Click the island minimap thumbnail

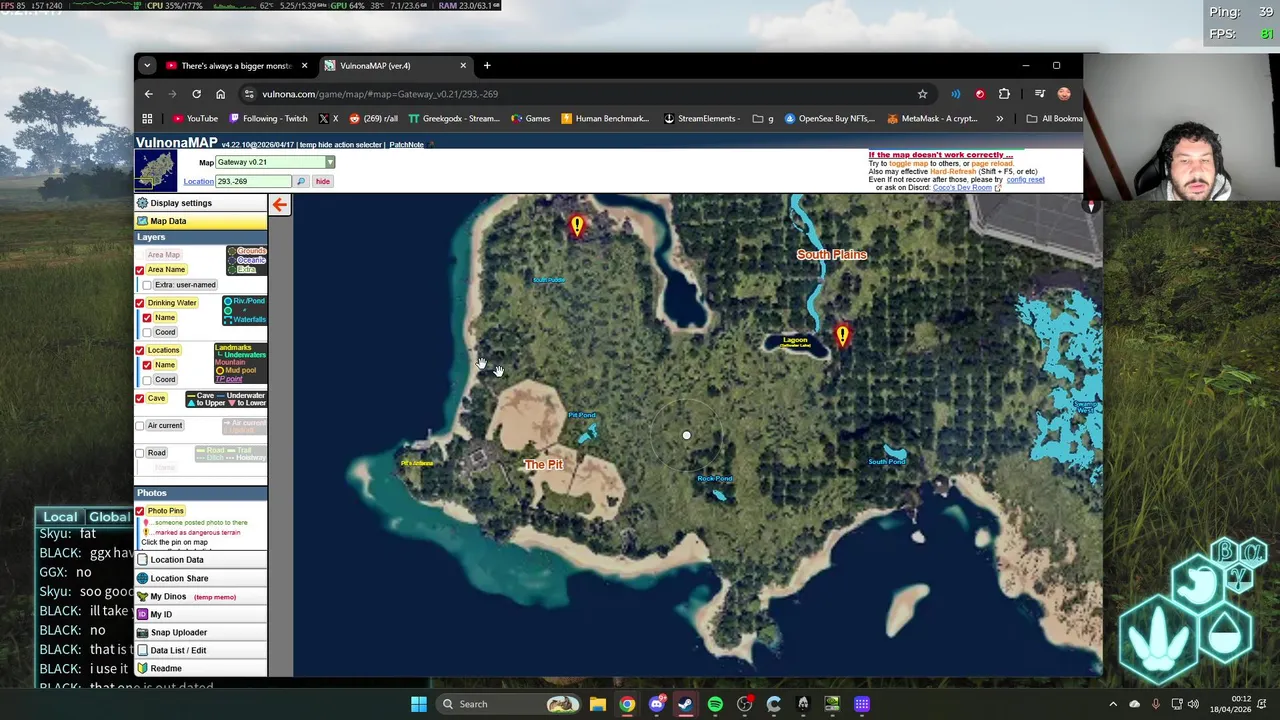[x=157, y=171]
